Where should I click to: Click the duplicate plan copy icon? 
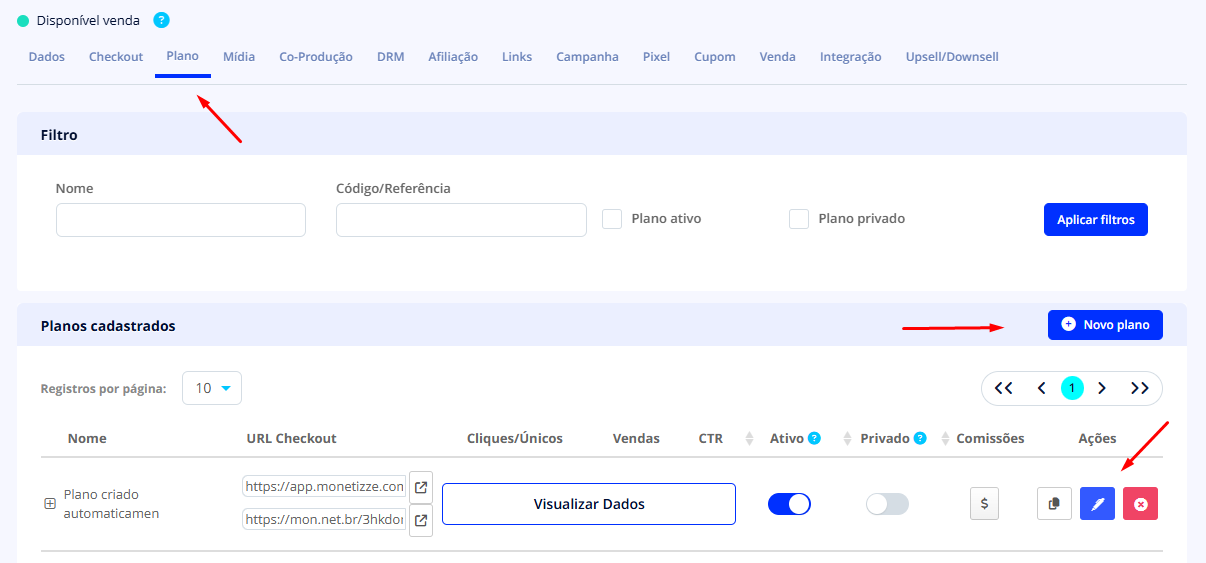1053,504
